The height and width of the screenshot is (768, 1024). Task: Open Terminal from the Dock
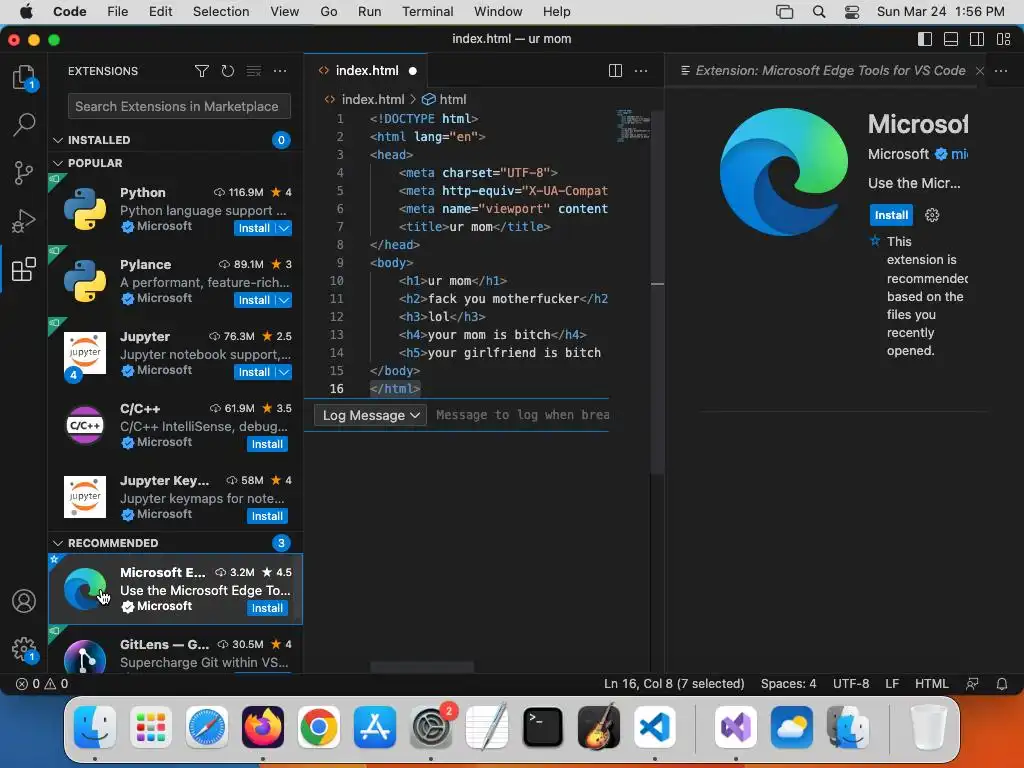[543, 727]
